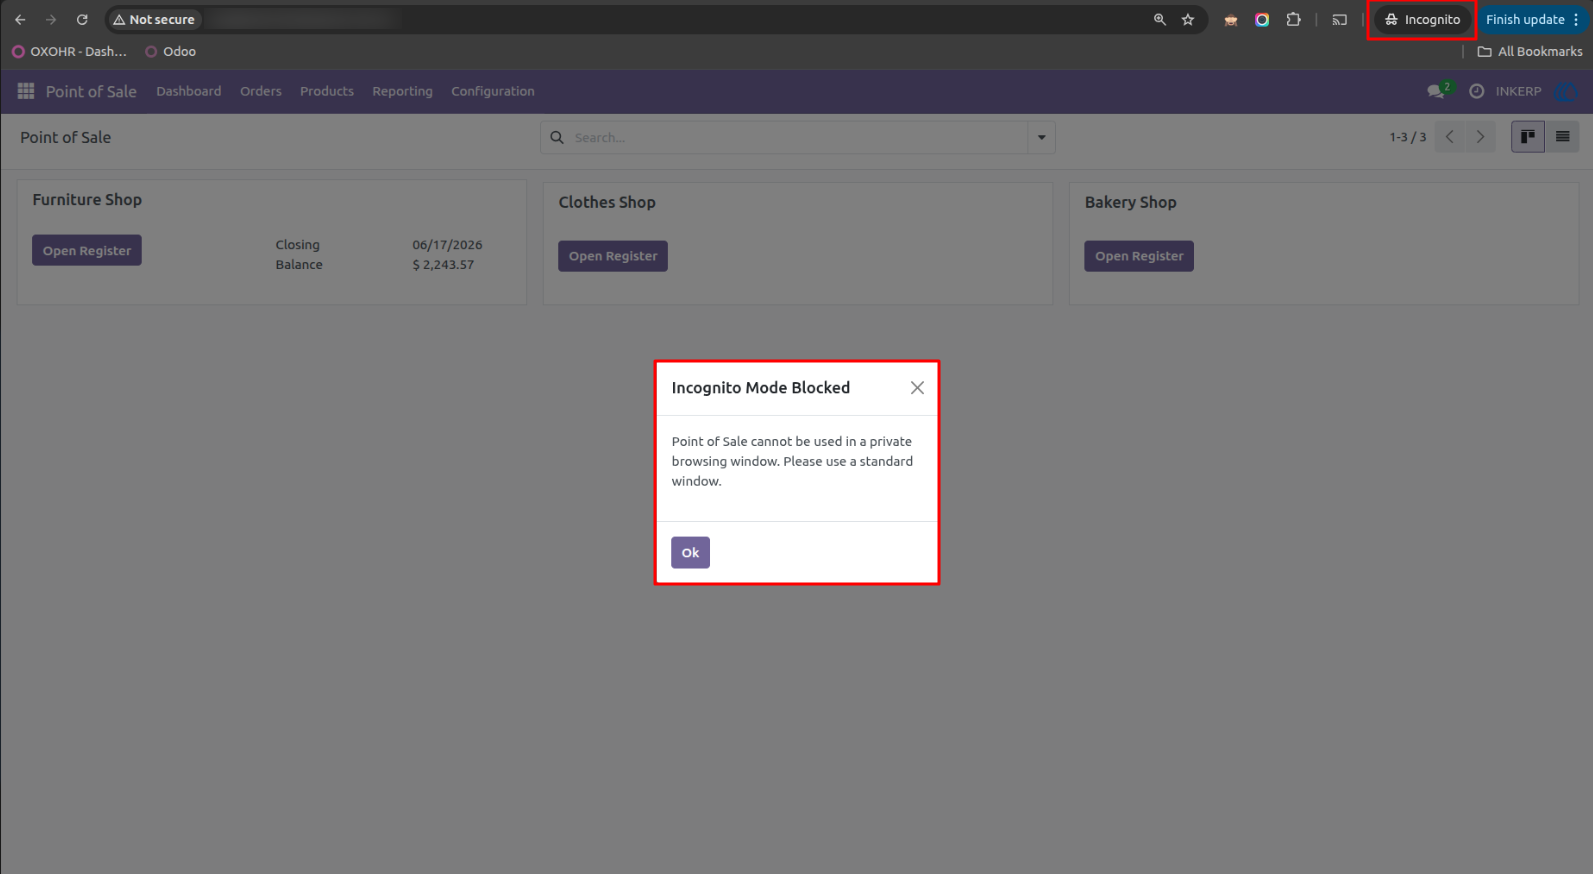Click the INKERP company name
This screenshot has width=1593, height=874.
tap(1518, 91)
